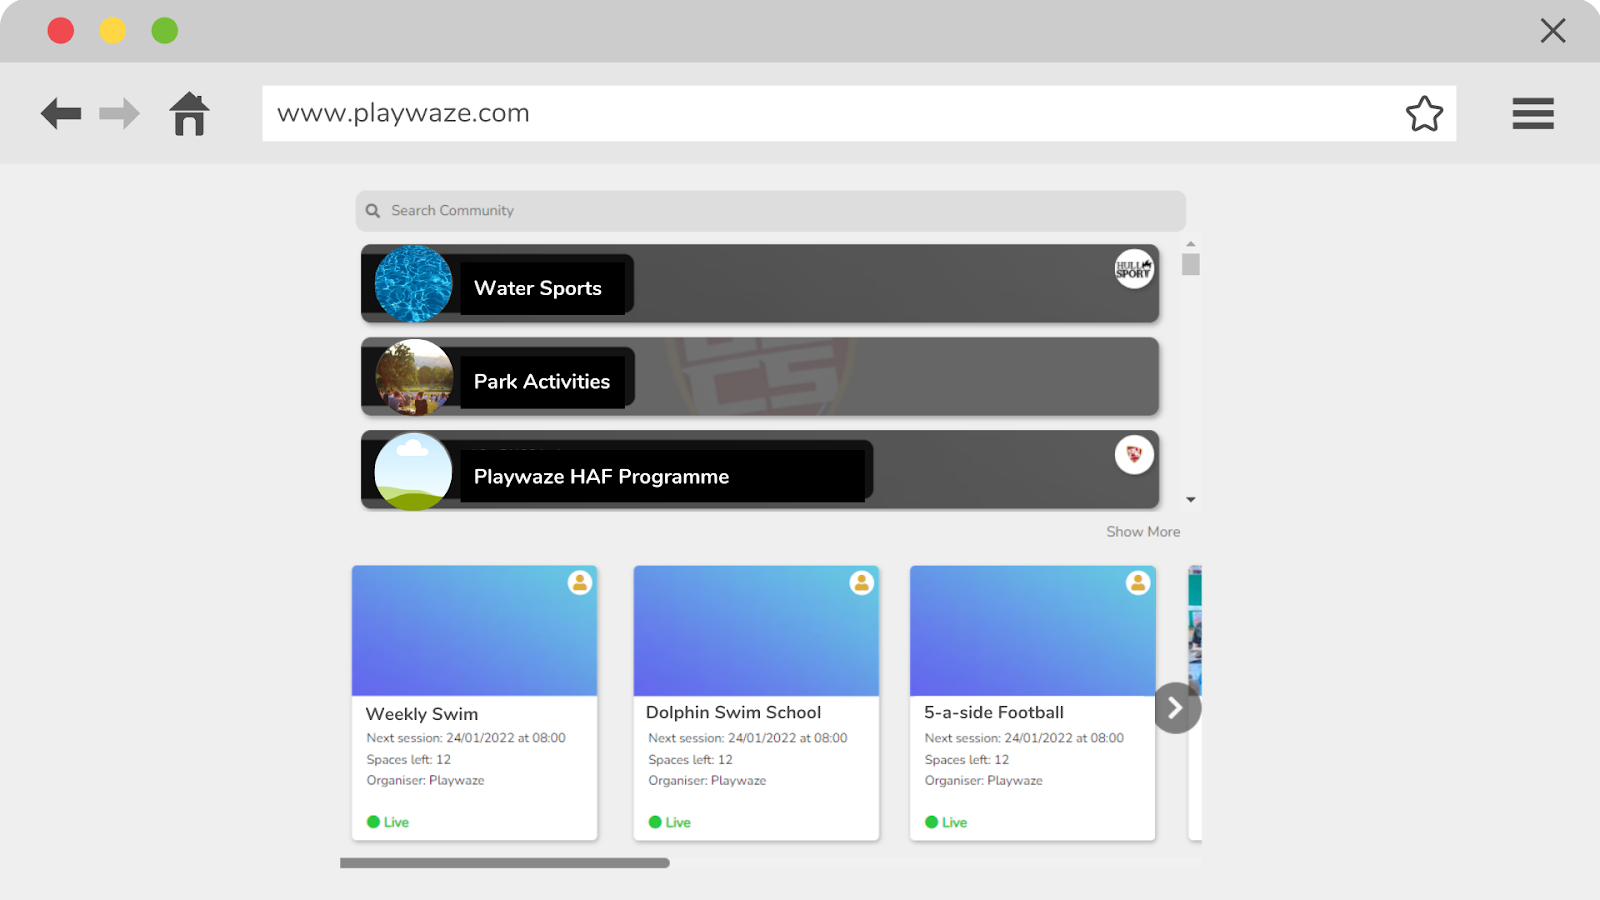1600x900 pixels.
Task: Click the community list scrollbar thumb
Action: [1191, 265]
